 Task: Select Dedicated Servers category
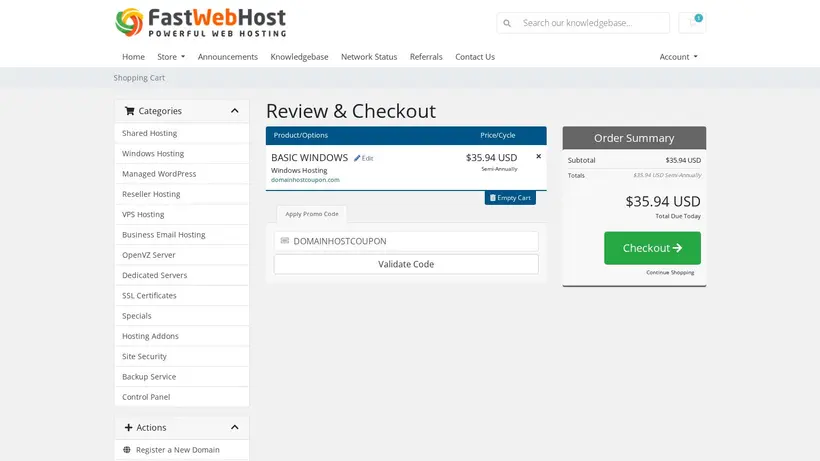pyautogui.click(x=181, y=275)
